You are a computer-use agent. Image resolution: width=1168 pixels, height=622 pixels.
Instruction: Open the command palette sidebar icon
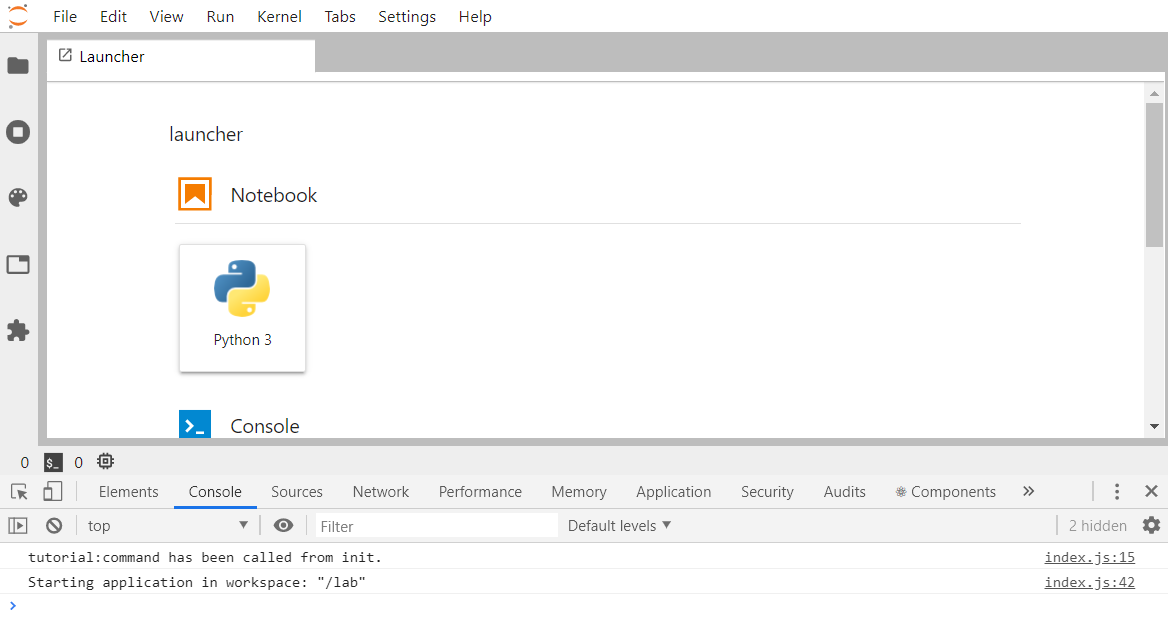[18, 197]
